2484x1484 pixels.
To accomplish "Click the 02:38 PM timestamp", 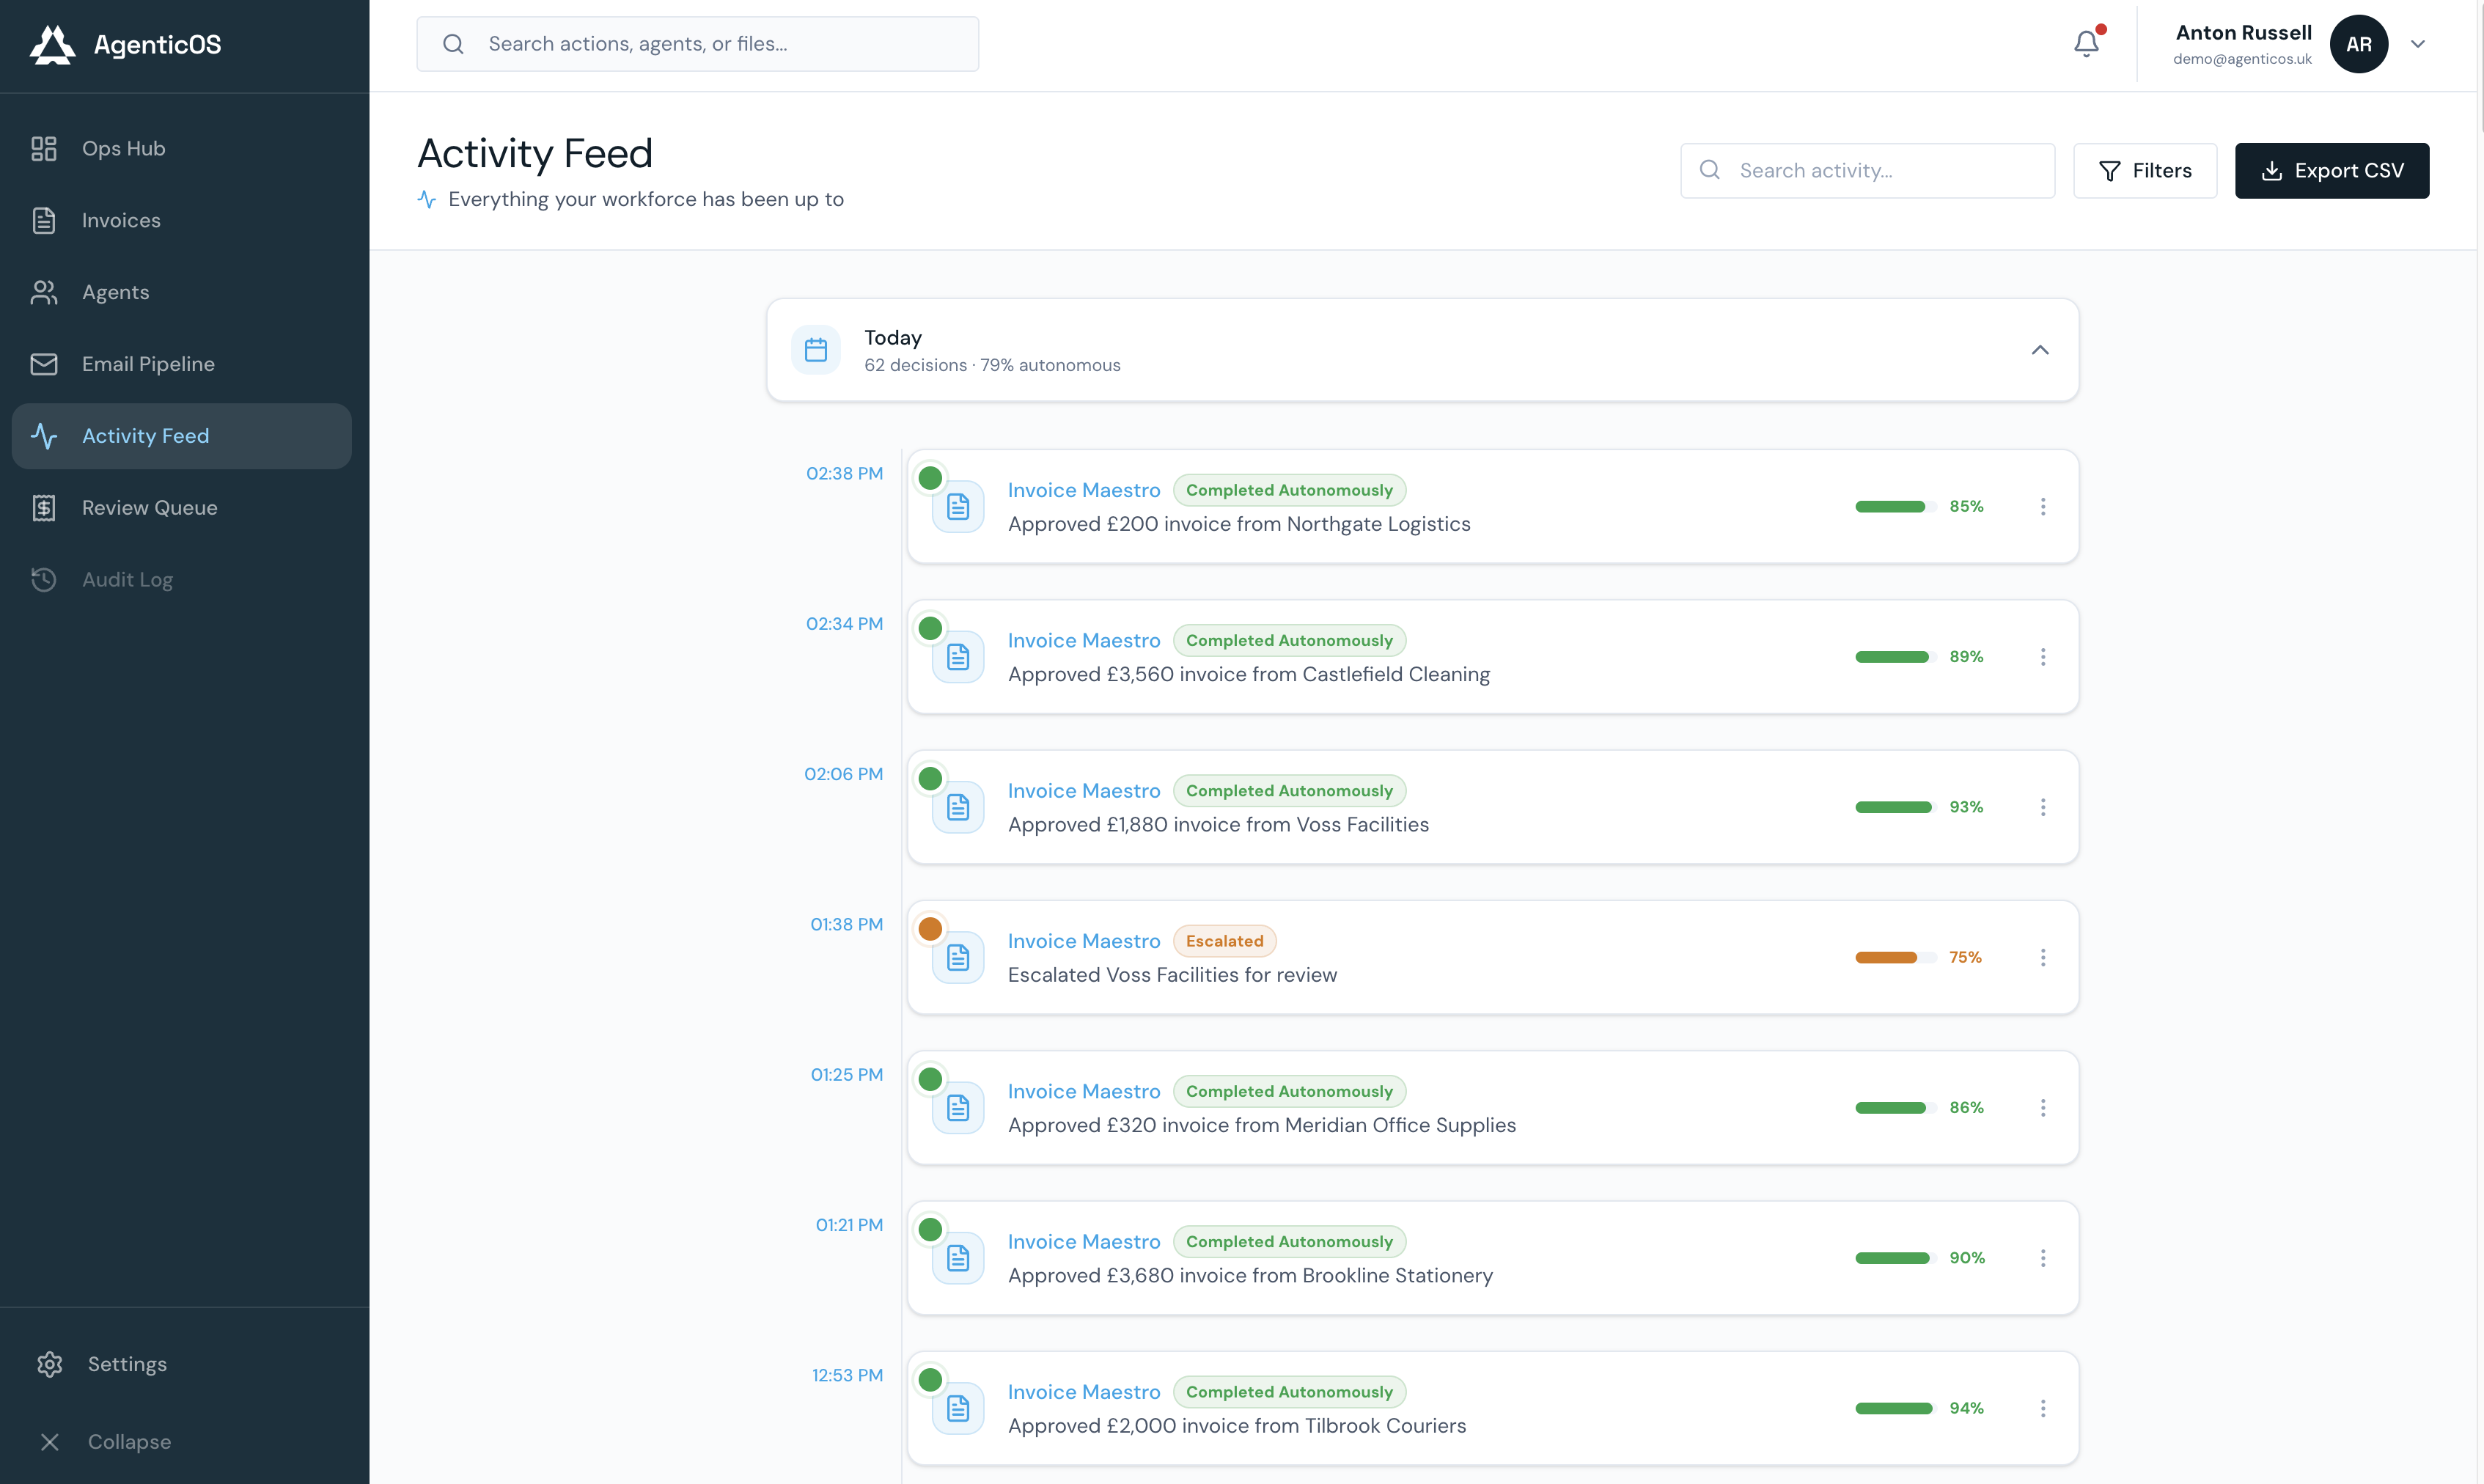I will 845,473.
